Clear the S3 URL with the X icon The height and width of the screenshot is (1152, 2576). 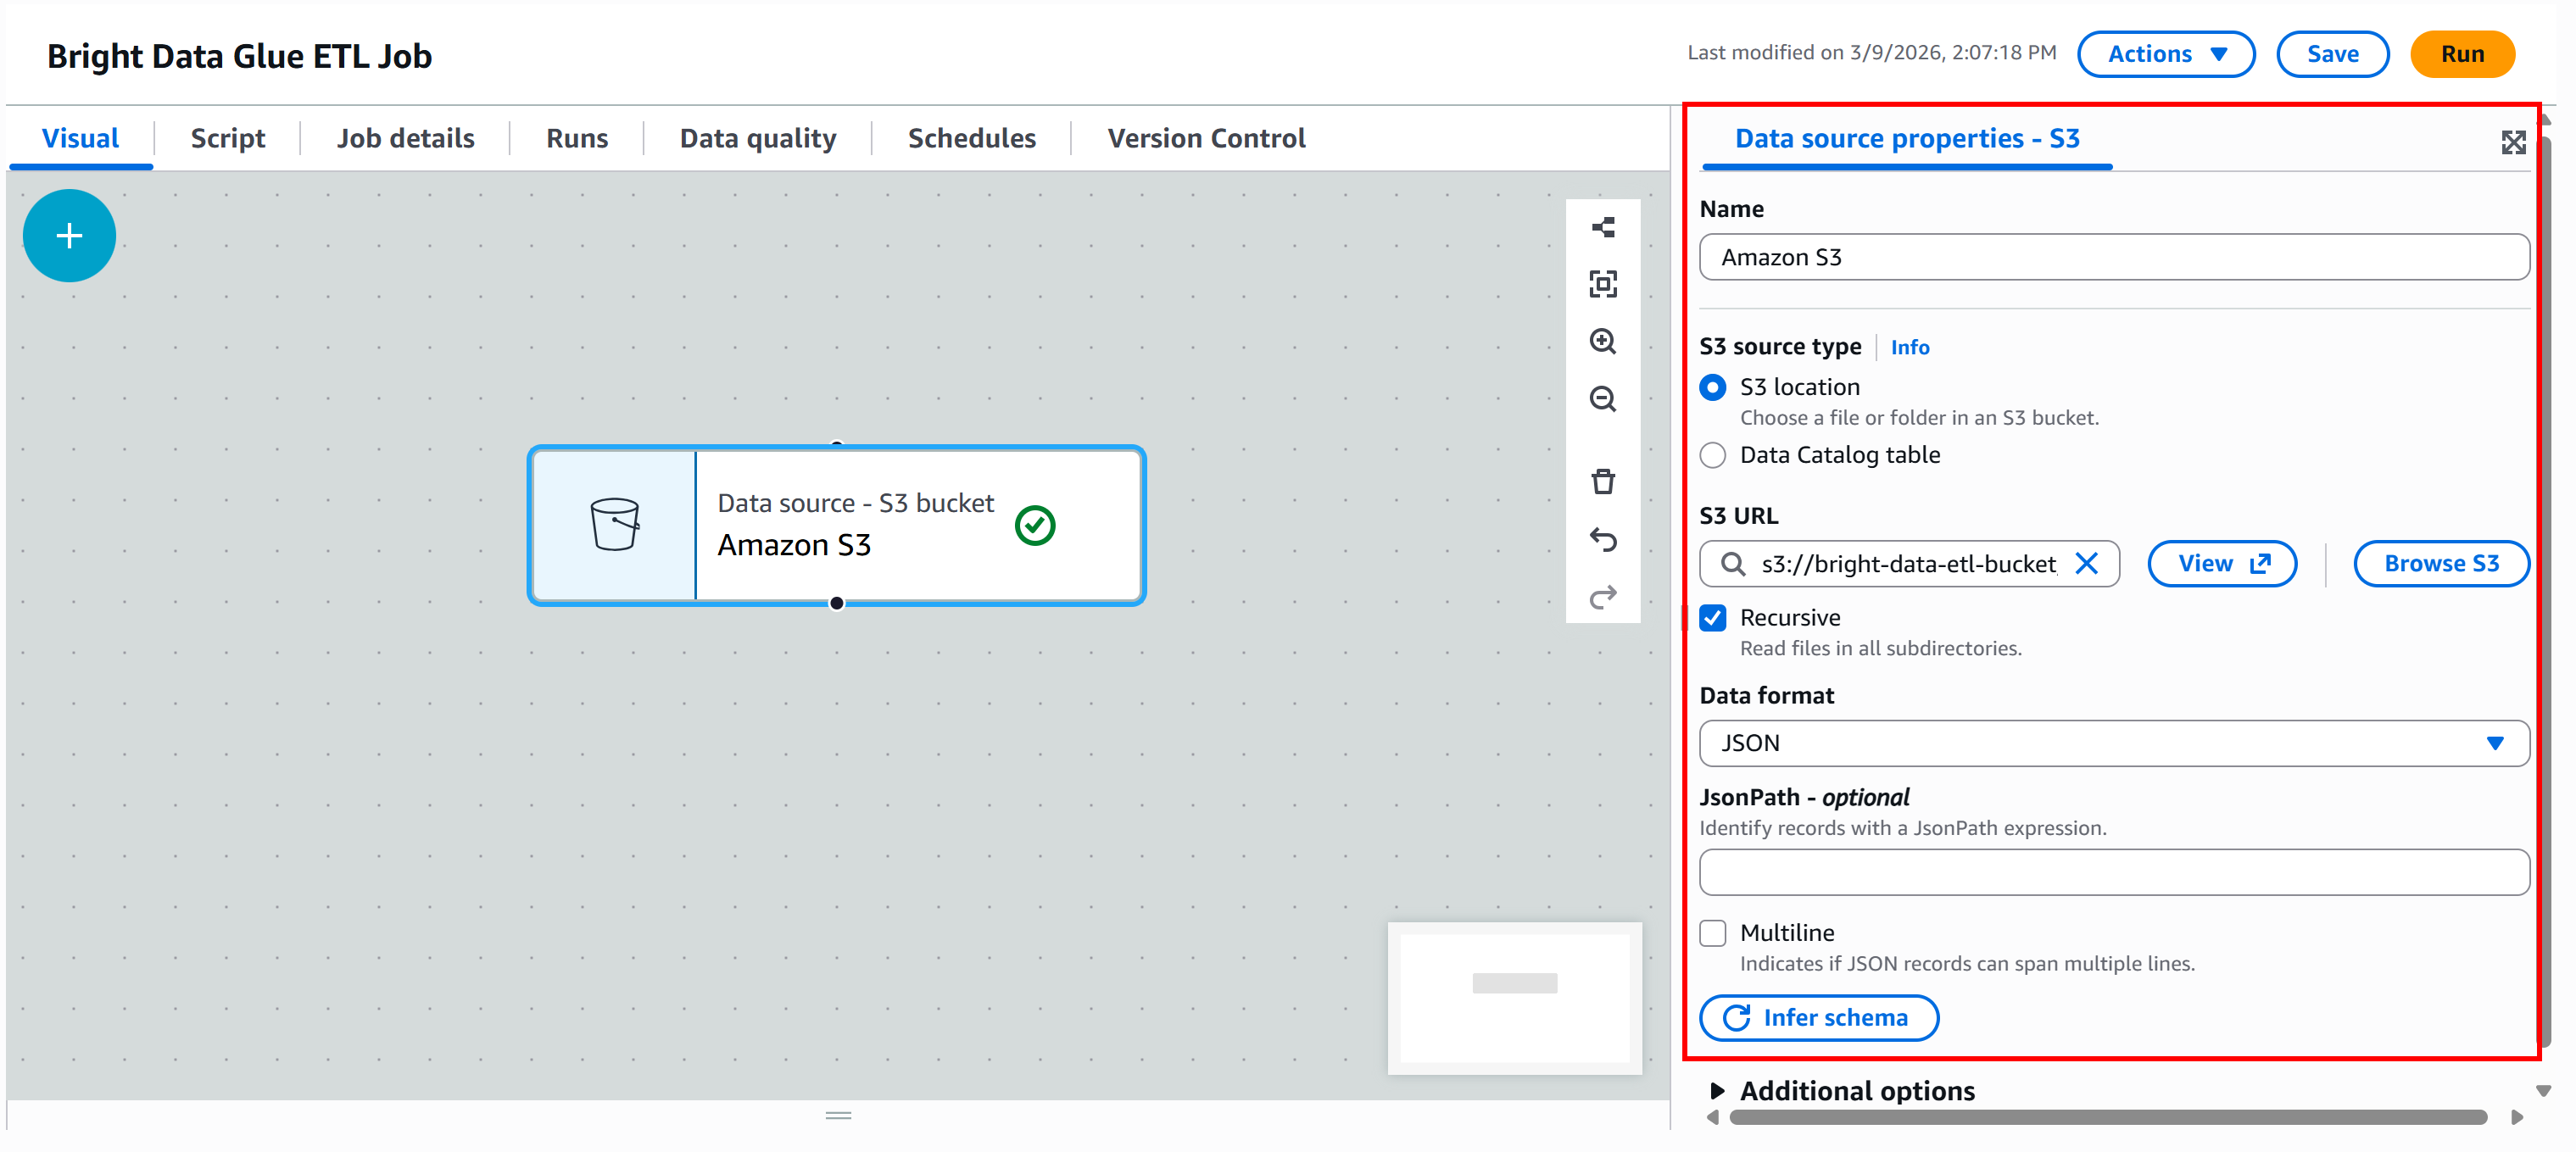point(2087,563)
